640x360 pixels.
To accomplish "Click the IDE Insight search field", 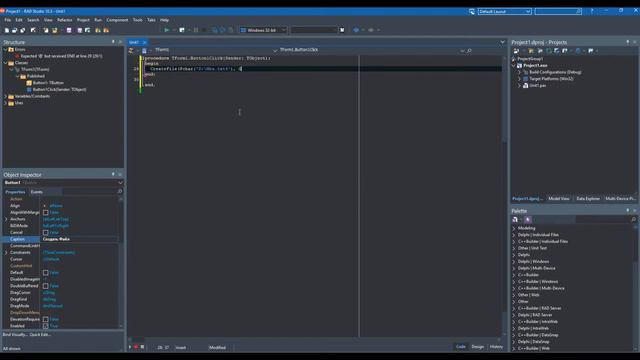I will point(558,11).
